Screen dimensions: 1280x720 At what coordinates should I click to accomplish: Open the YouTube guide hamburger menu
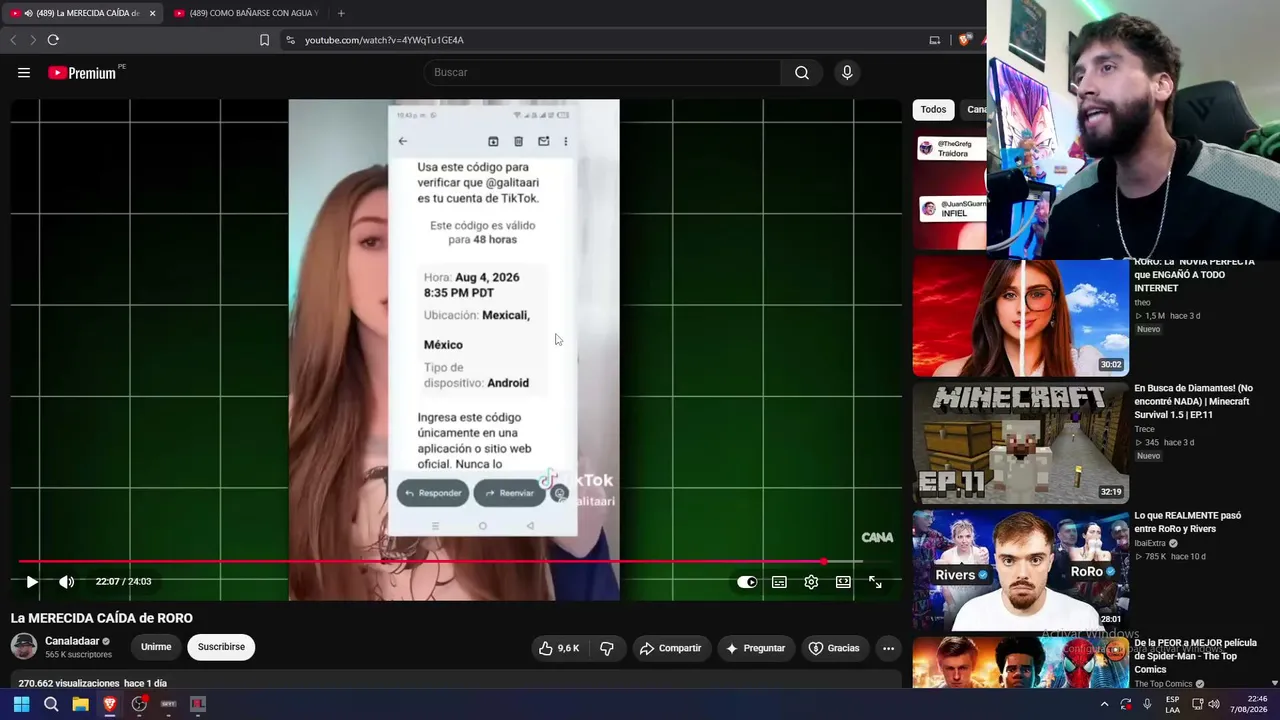(x=24, y=72)
